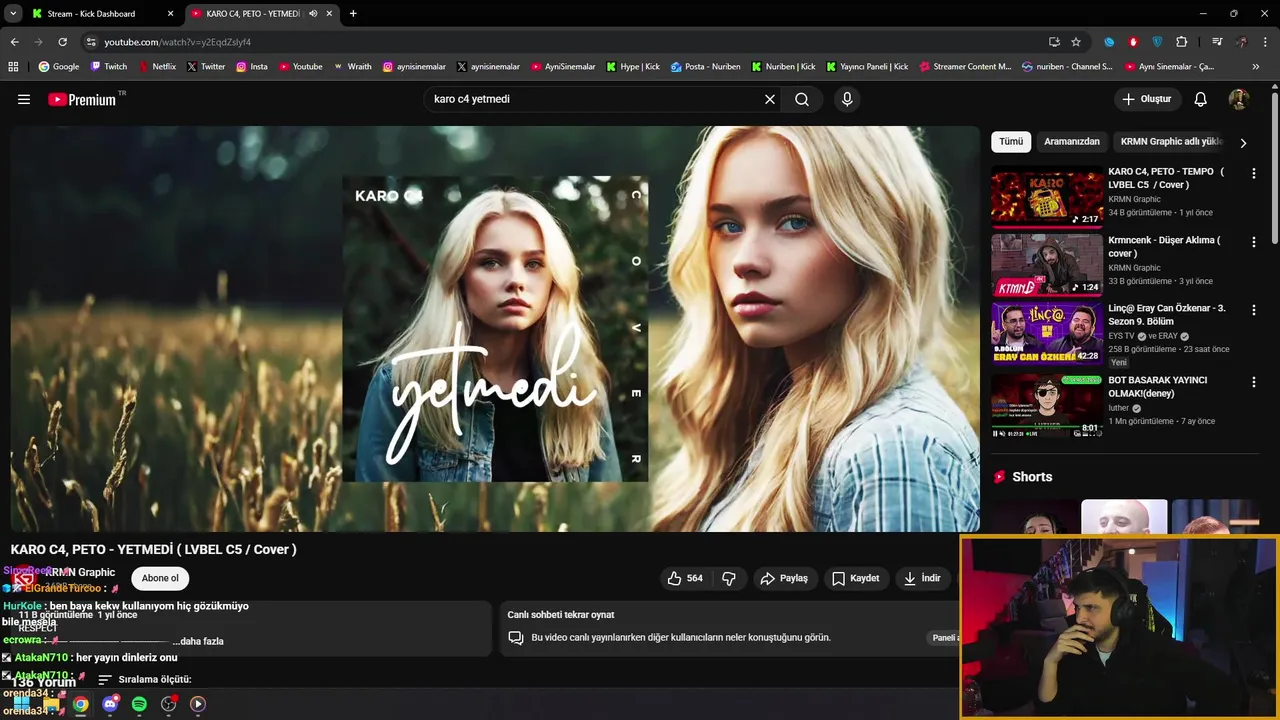Open options menu for Linç@ Eray video
Screen dimensions: 1280x720
(x=1253, y=311)
